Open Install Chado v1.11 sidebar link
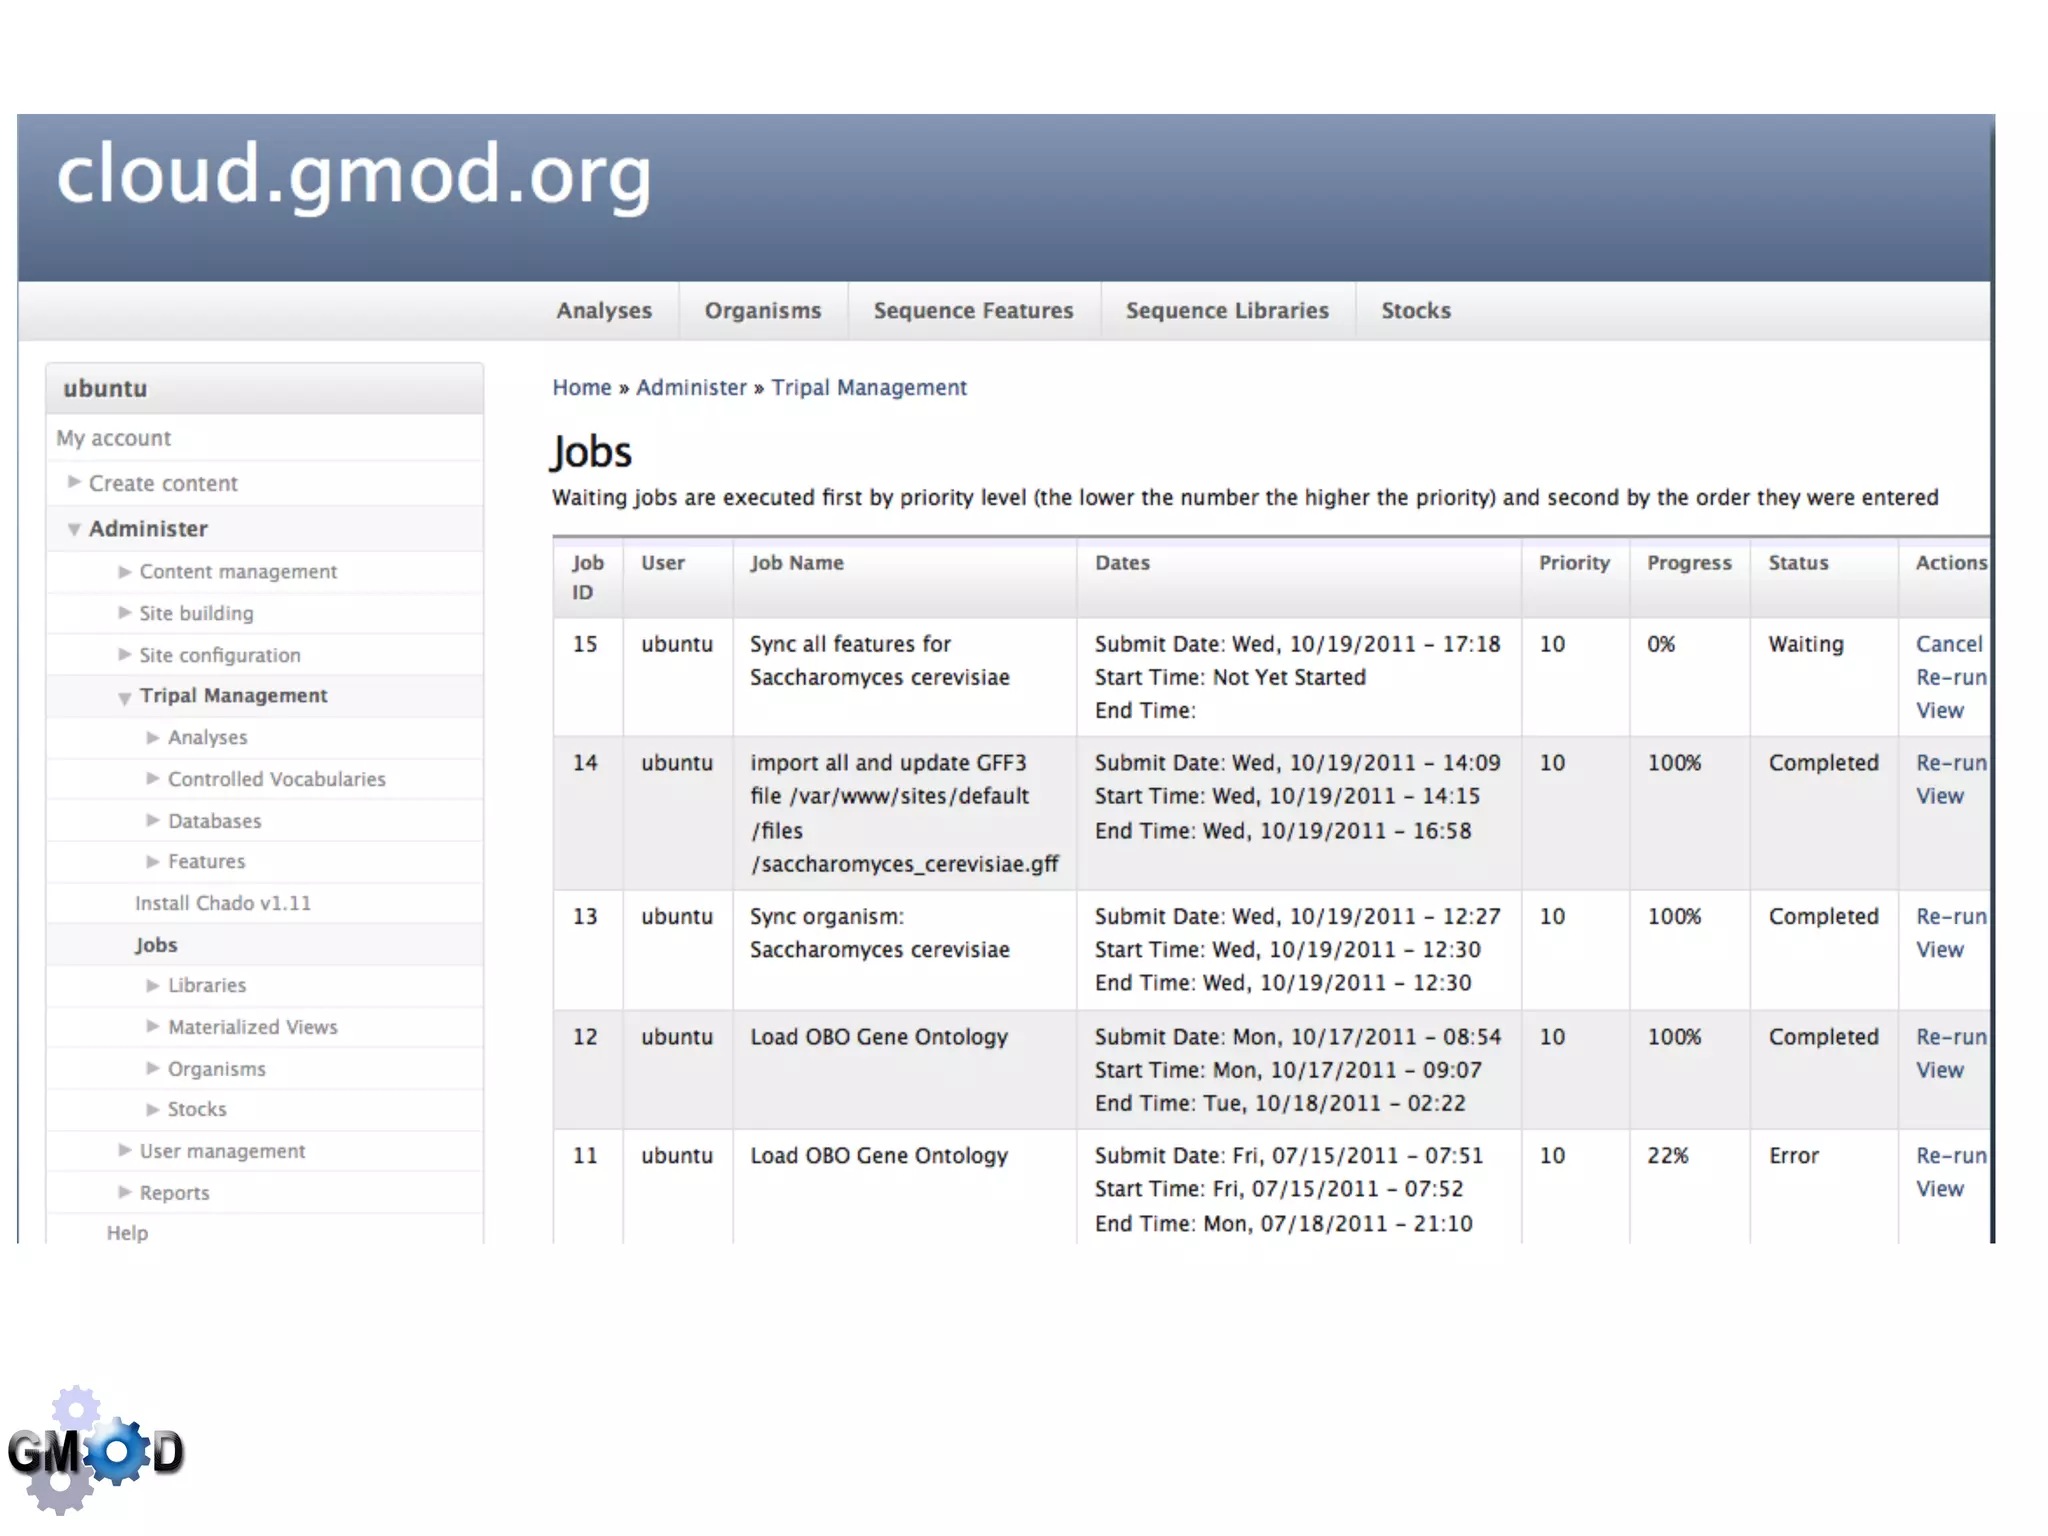 223,903
